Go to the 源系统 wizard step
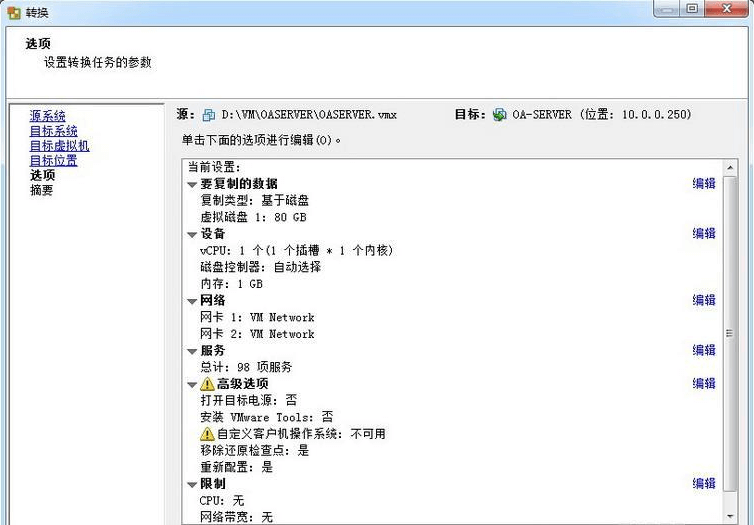The image size is (754, 525). pos(47,117)
